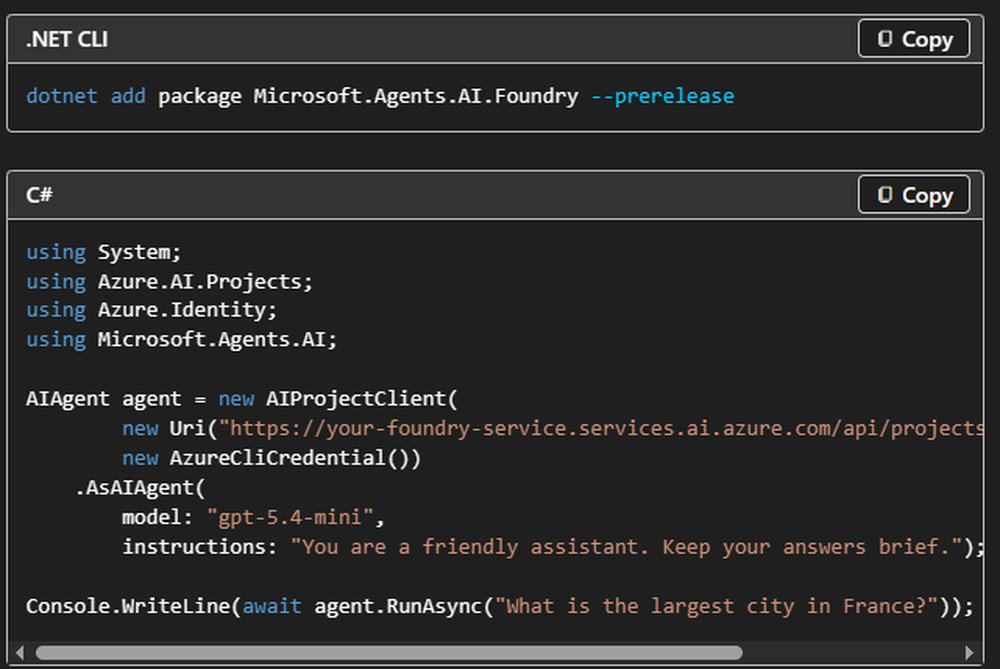Click the clipboard icon on the .NET CLI Copy button

(886, 38)
